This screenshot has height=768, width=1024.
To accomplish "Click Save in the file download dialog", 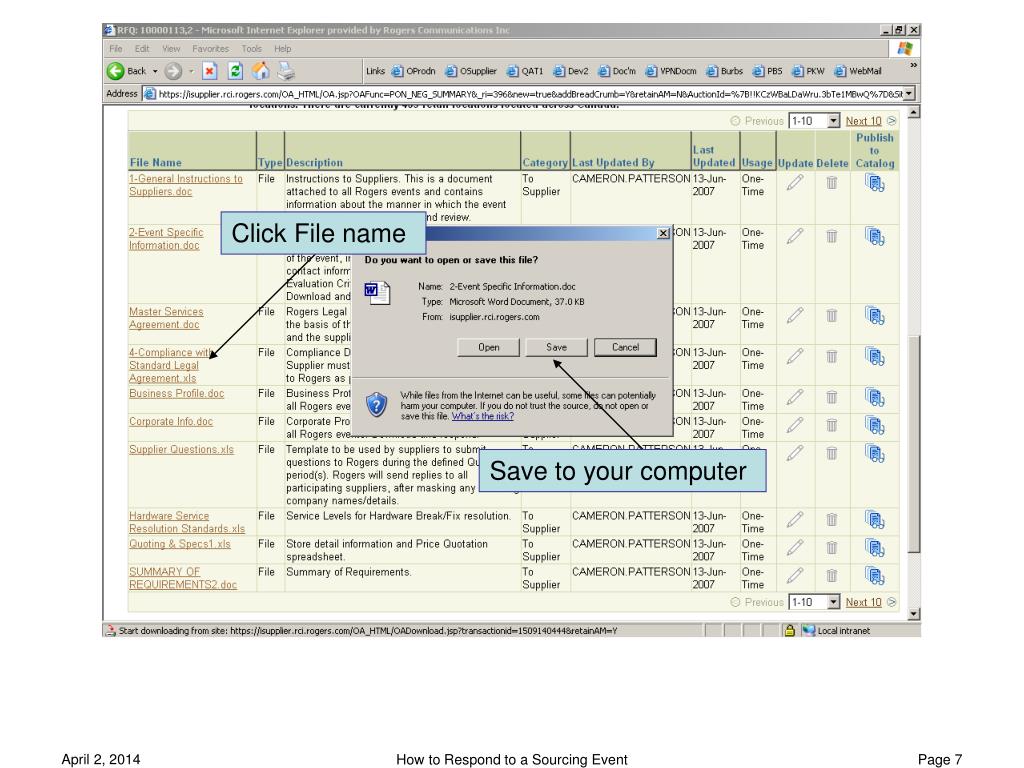I will point(556,347).
